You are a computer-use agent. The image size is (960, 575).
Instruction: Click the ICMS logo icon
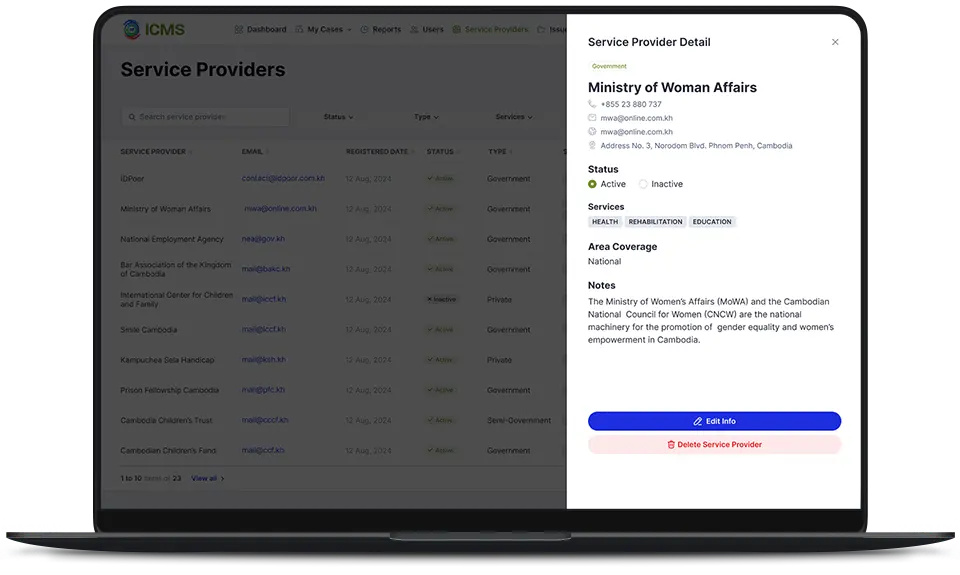coord(132,30)
